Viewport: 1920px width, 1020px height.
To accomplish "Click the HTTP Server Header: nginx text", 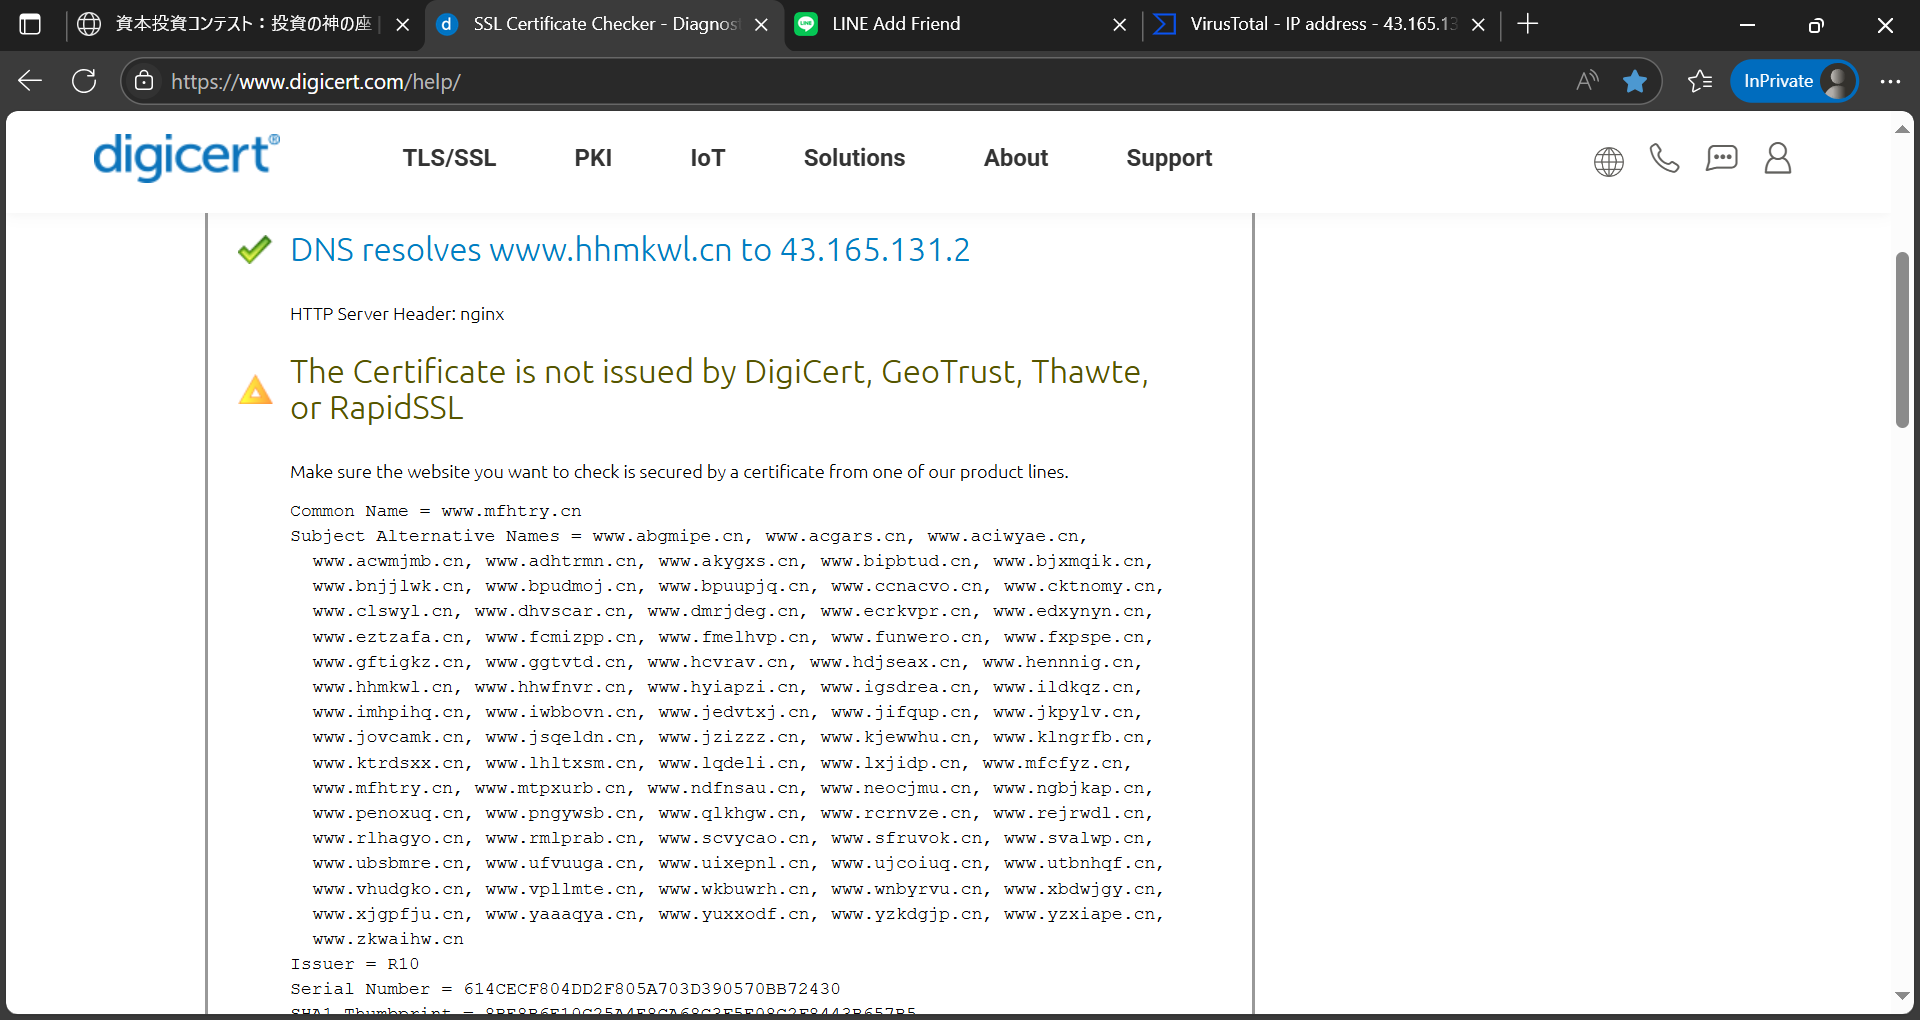I will [397, 314].
